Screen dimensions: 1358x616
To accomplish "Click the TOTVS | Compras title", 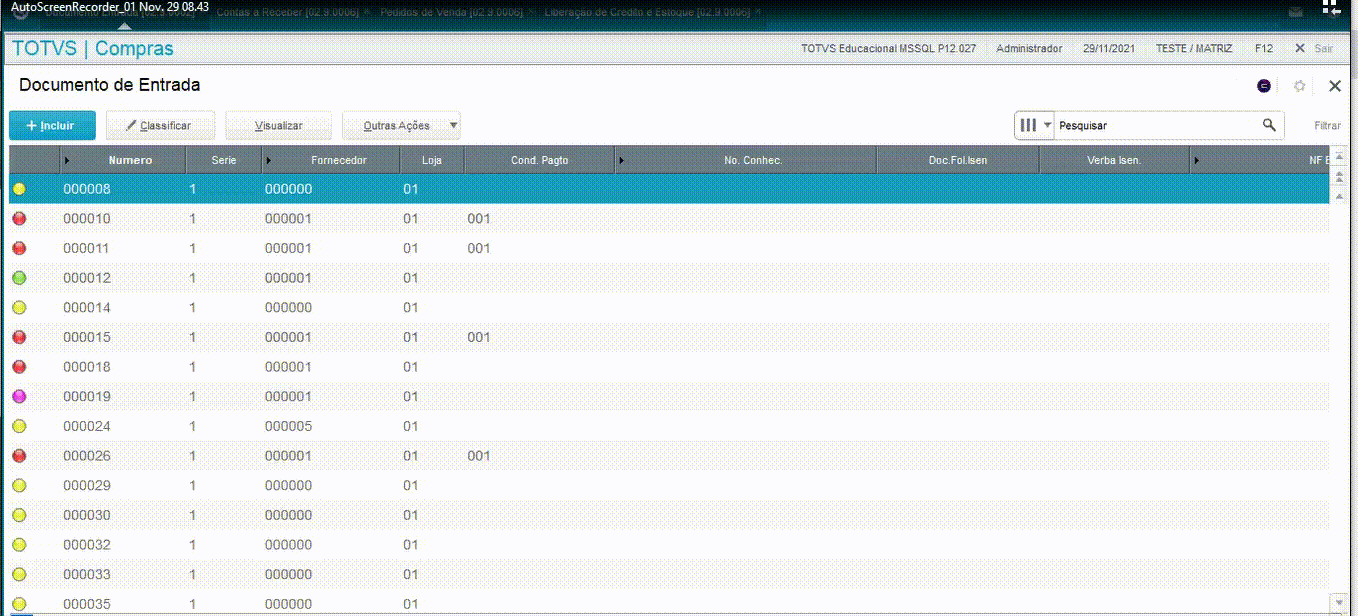I will point(92,48).
